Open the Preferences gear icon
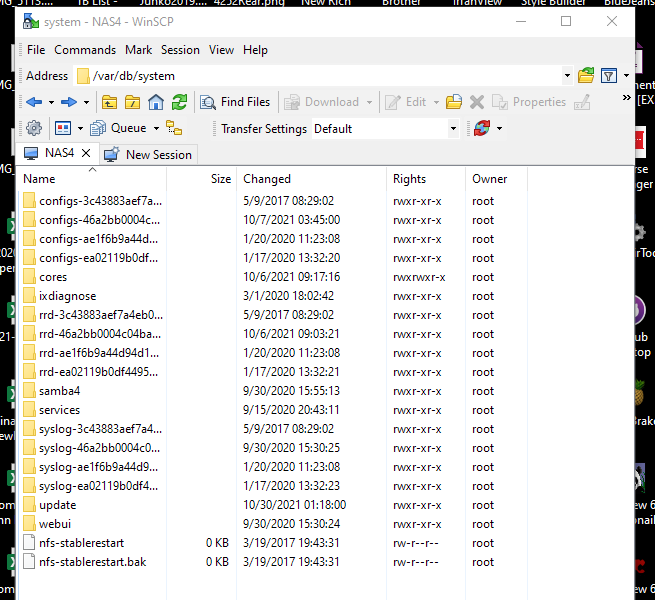The width and height of the screenshot is (655, 600). coord(34,128)
